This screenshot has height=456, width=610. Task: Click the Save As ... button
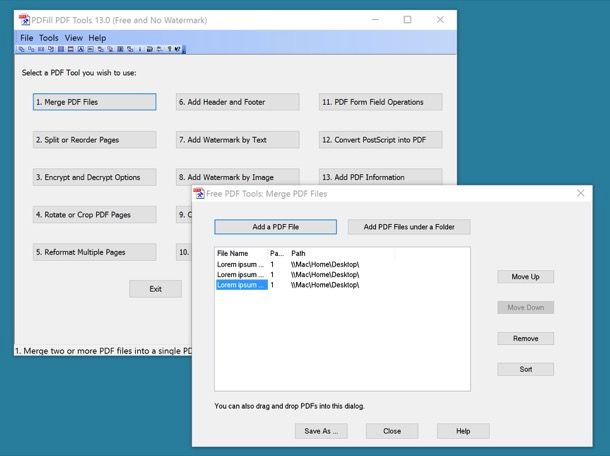[x=321, y=431]
